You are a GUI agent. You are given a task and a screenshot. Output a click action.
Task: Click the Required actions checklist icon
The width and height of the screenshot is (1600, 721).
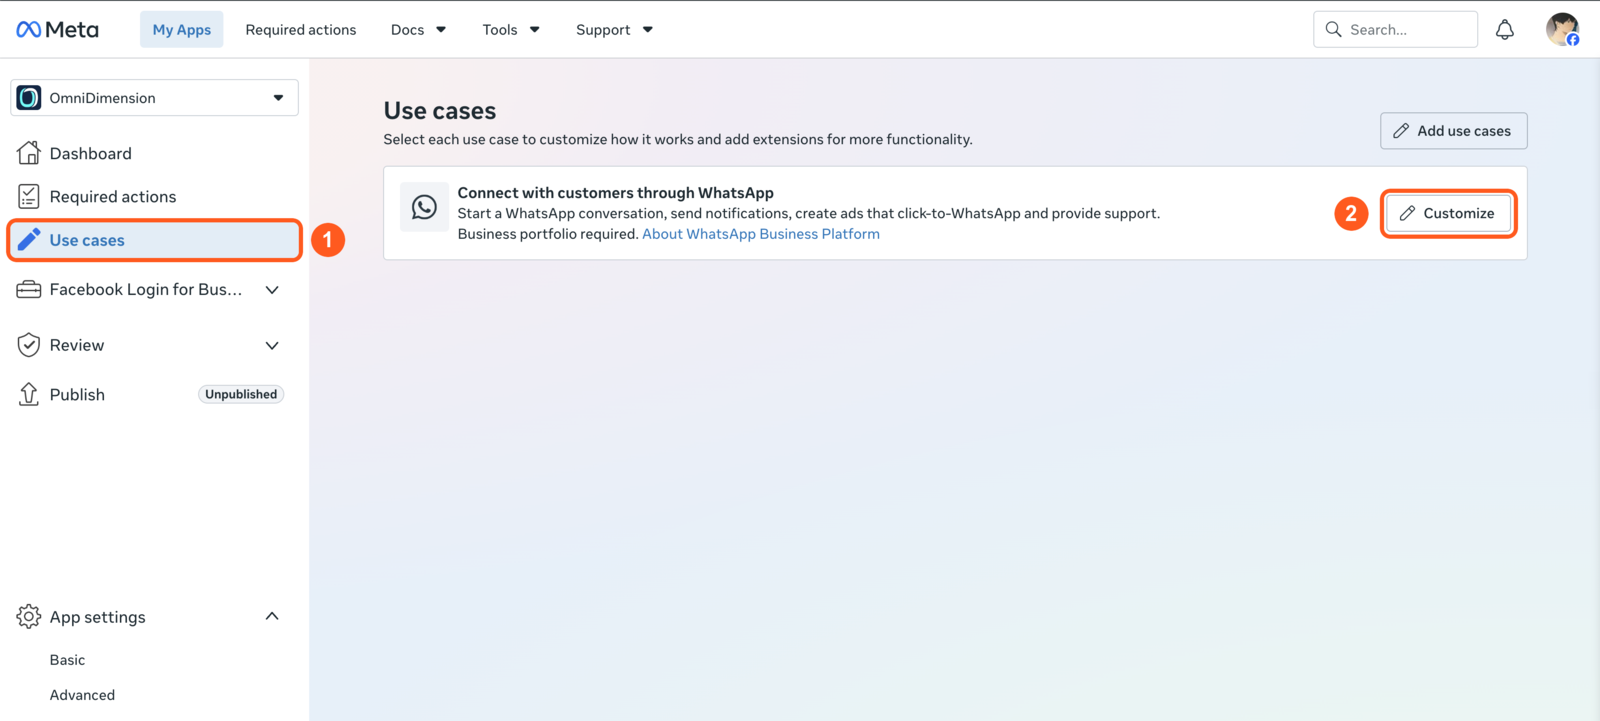click(x=29, y=196)
